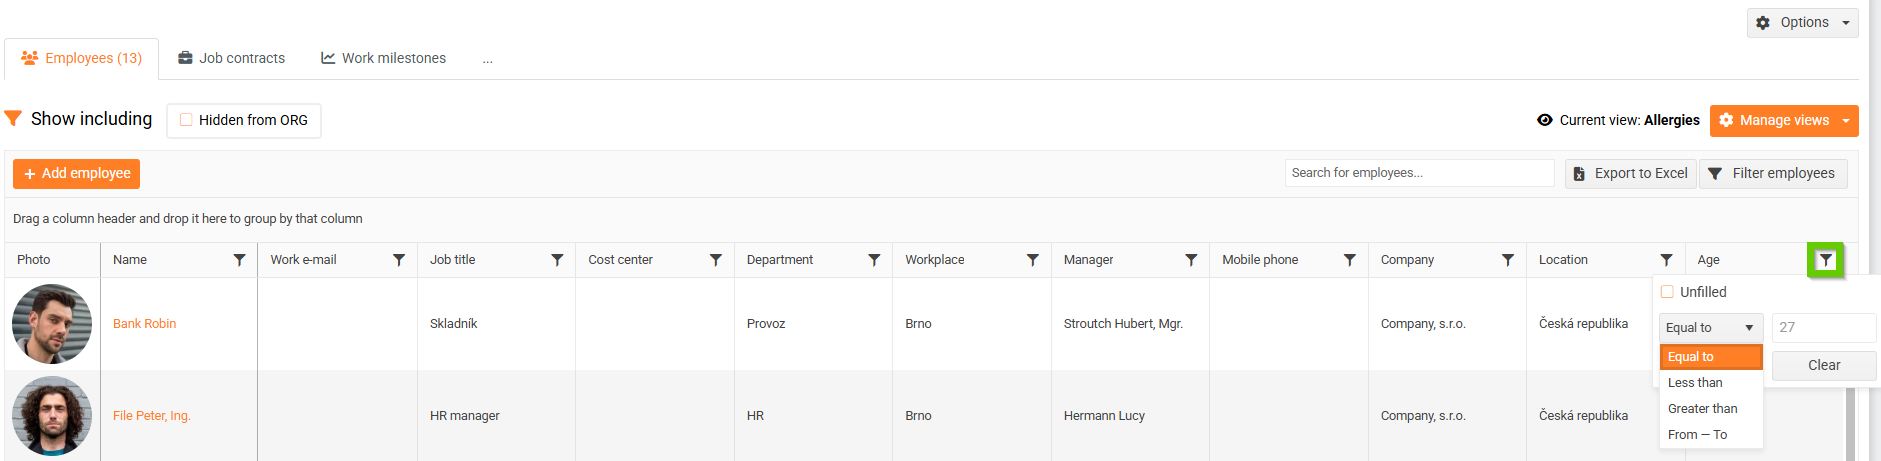The width and height of the screenshot is (1881, 461).
Task: Export the employee list to Excel
Action: [1630, 174]
